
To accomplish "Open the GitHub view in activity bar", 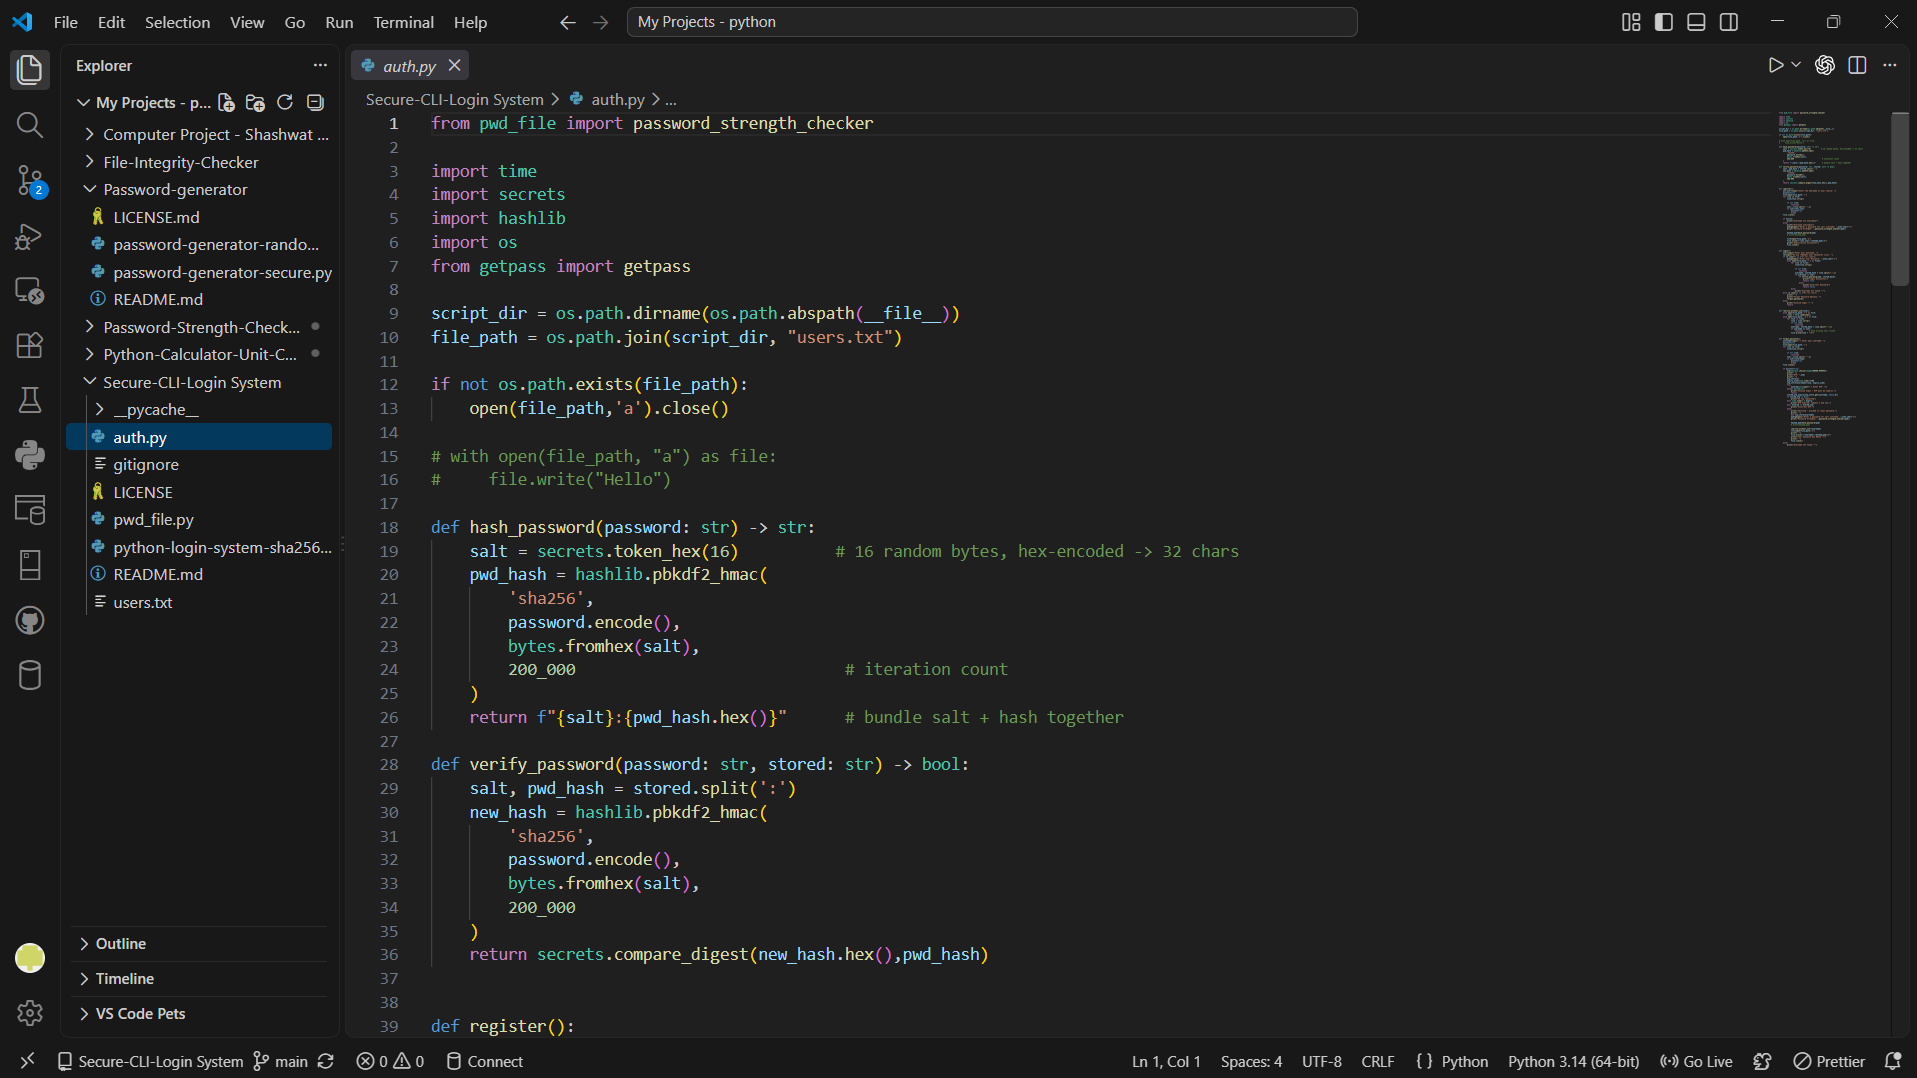I will [x=30, y=620].
